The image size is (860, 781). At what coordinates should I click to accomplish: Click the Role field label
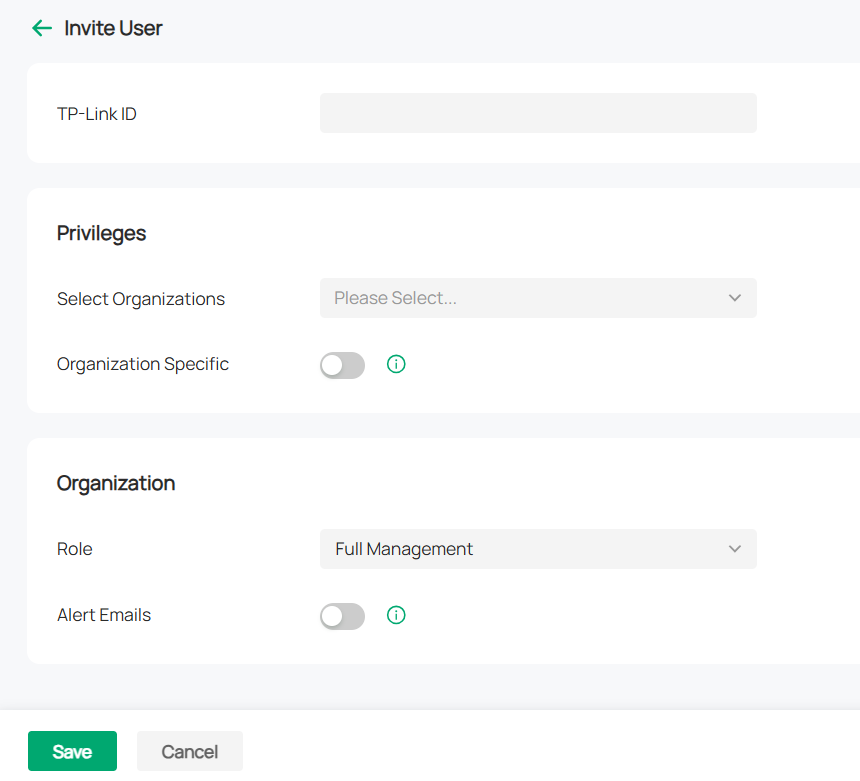pos(73,549)
